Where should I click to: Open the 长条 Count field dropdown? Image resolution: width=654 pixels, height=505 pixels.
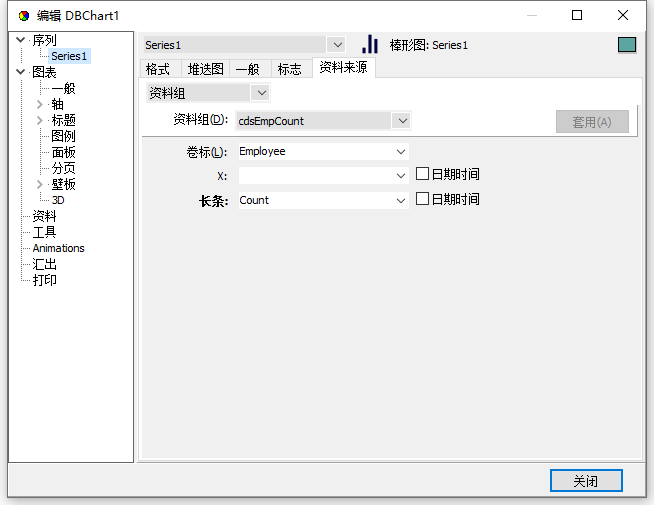point(401,201)
